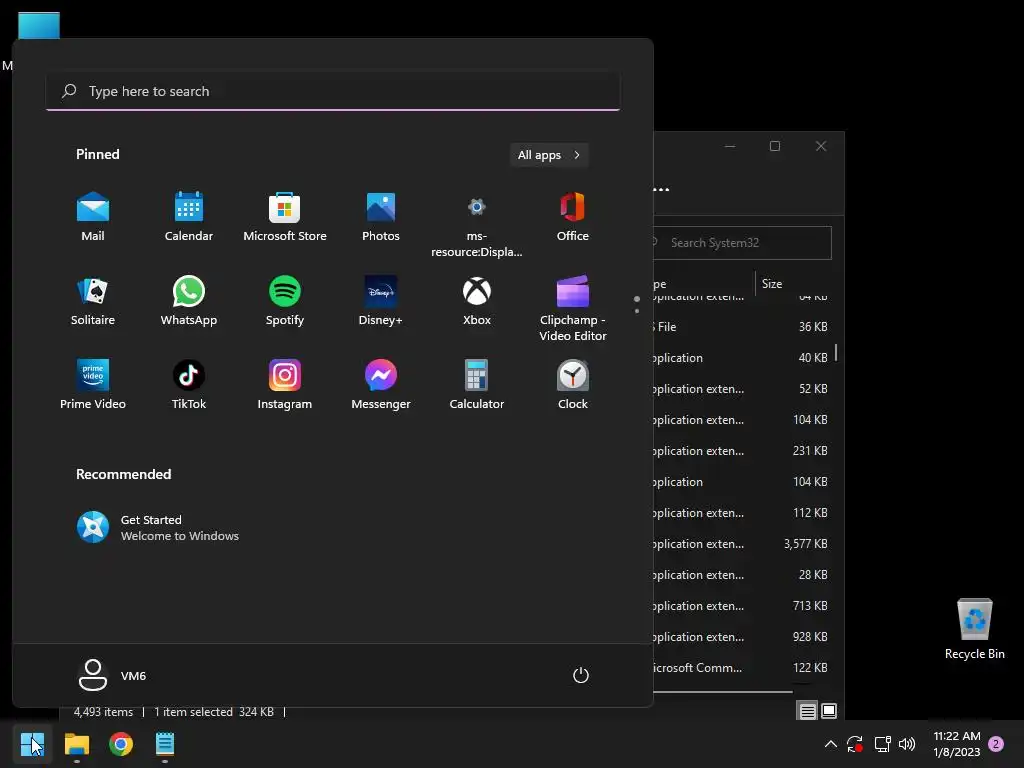Click the sync status tray icon

855,744
